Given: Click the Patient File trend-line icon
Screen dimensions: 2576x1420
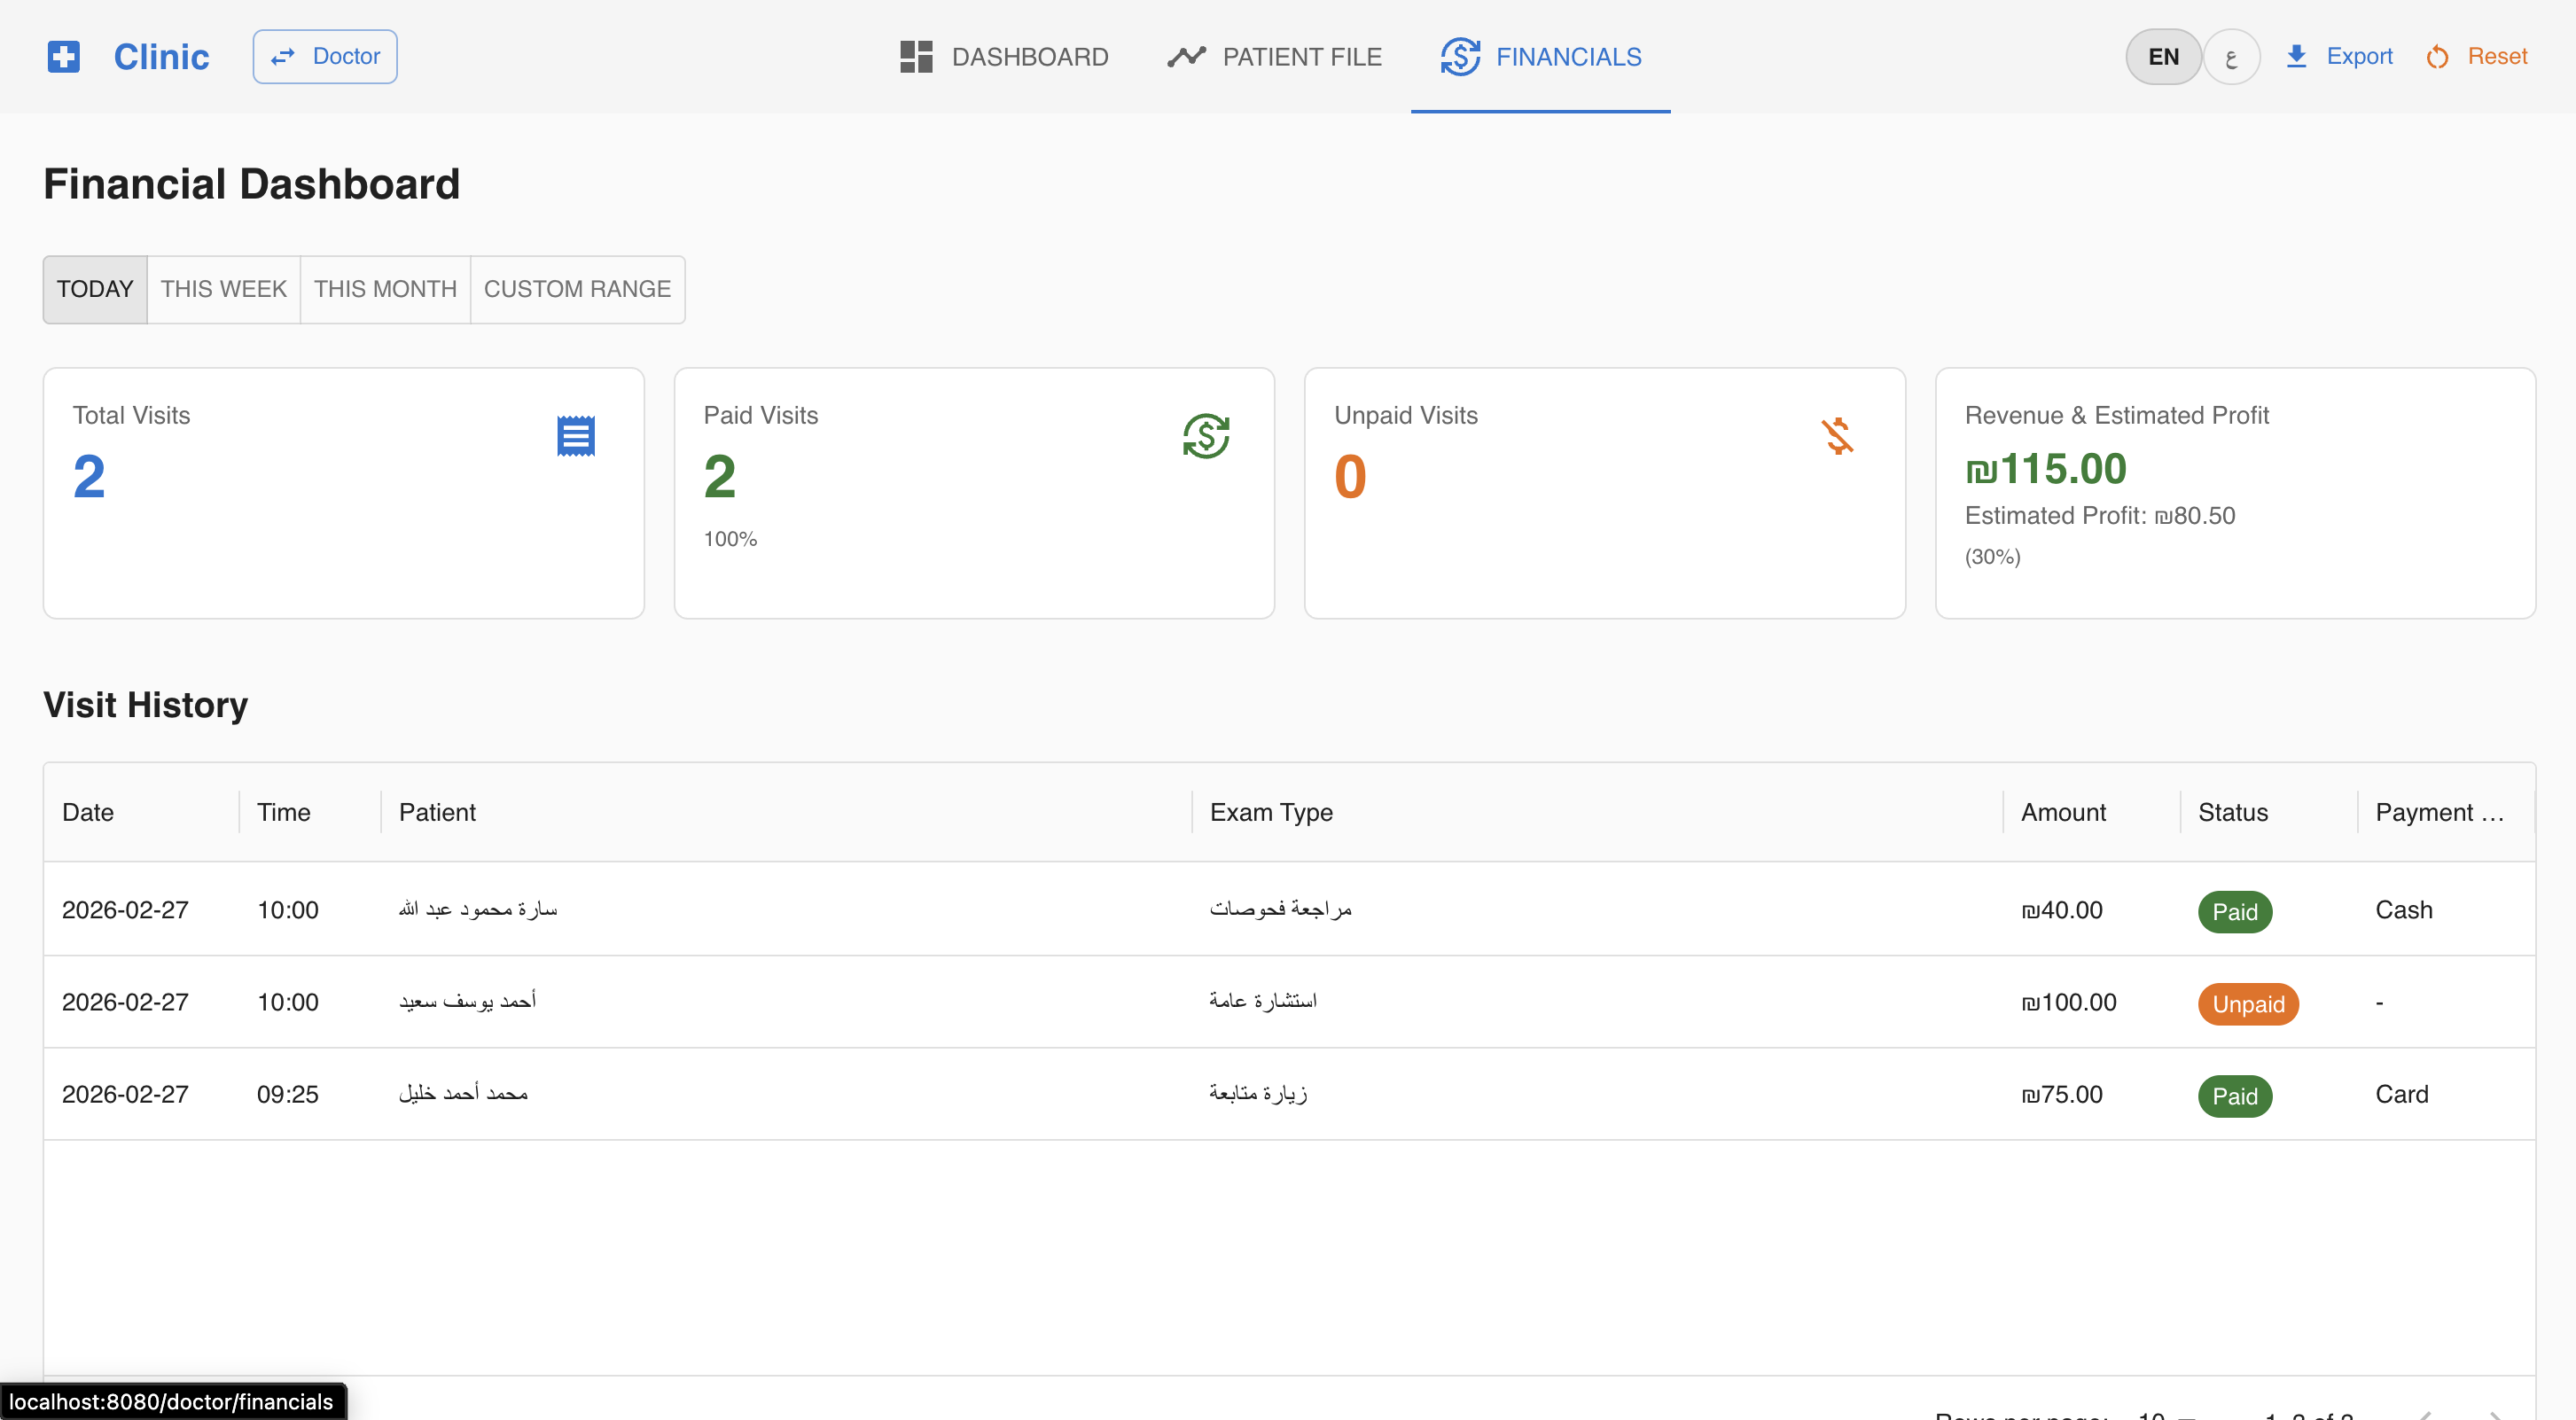Looking at the screenshot, I should tap(1185, 56).
